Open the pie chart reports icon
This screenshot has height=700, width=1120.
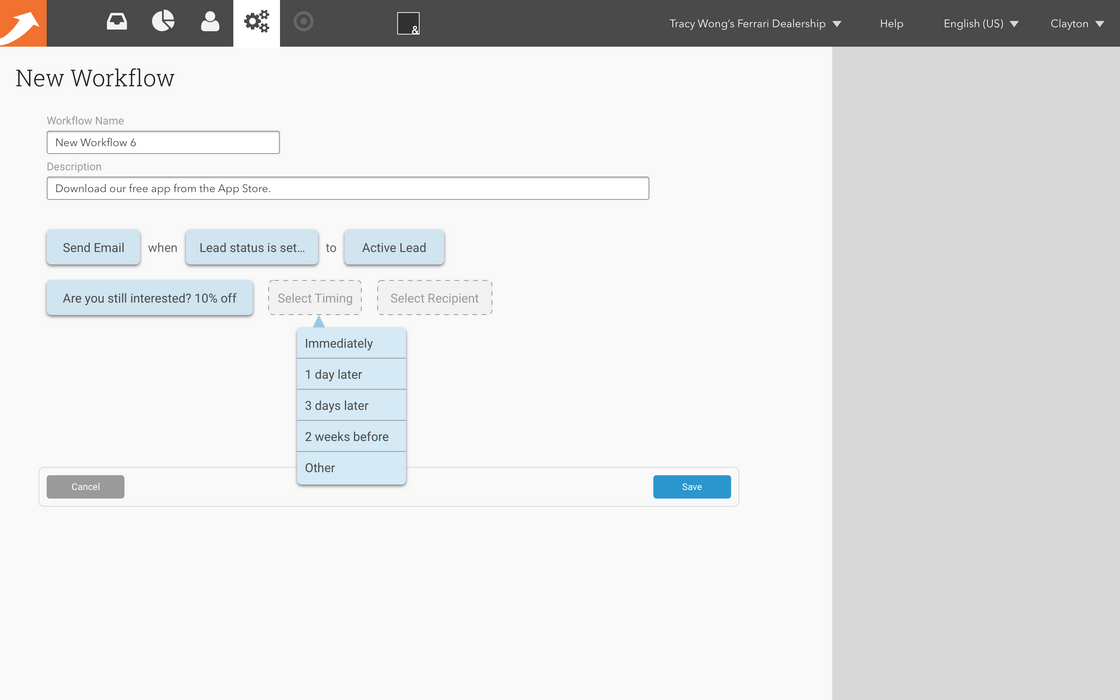[x=163, y=21]
